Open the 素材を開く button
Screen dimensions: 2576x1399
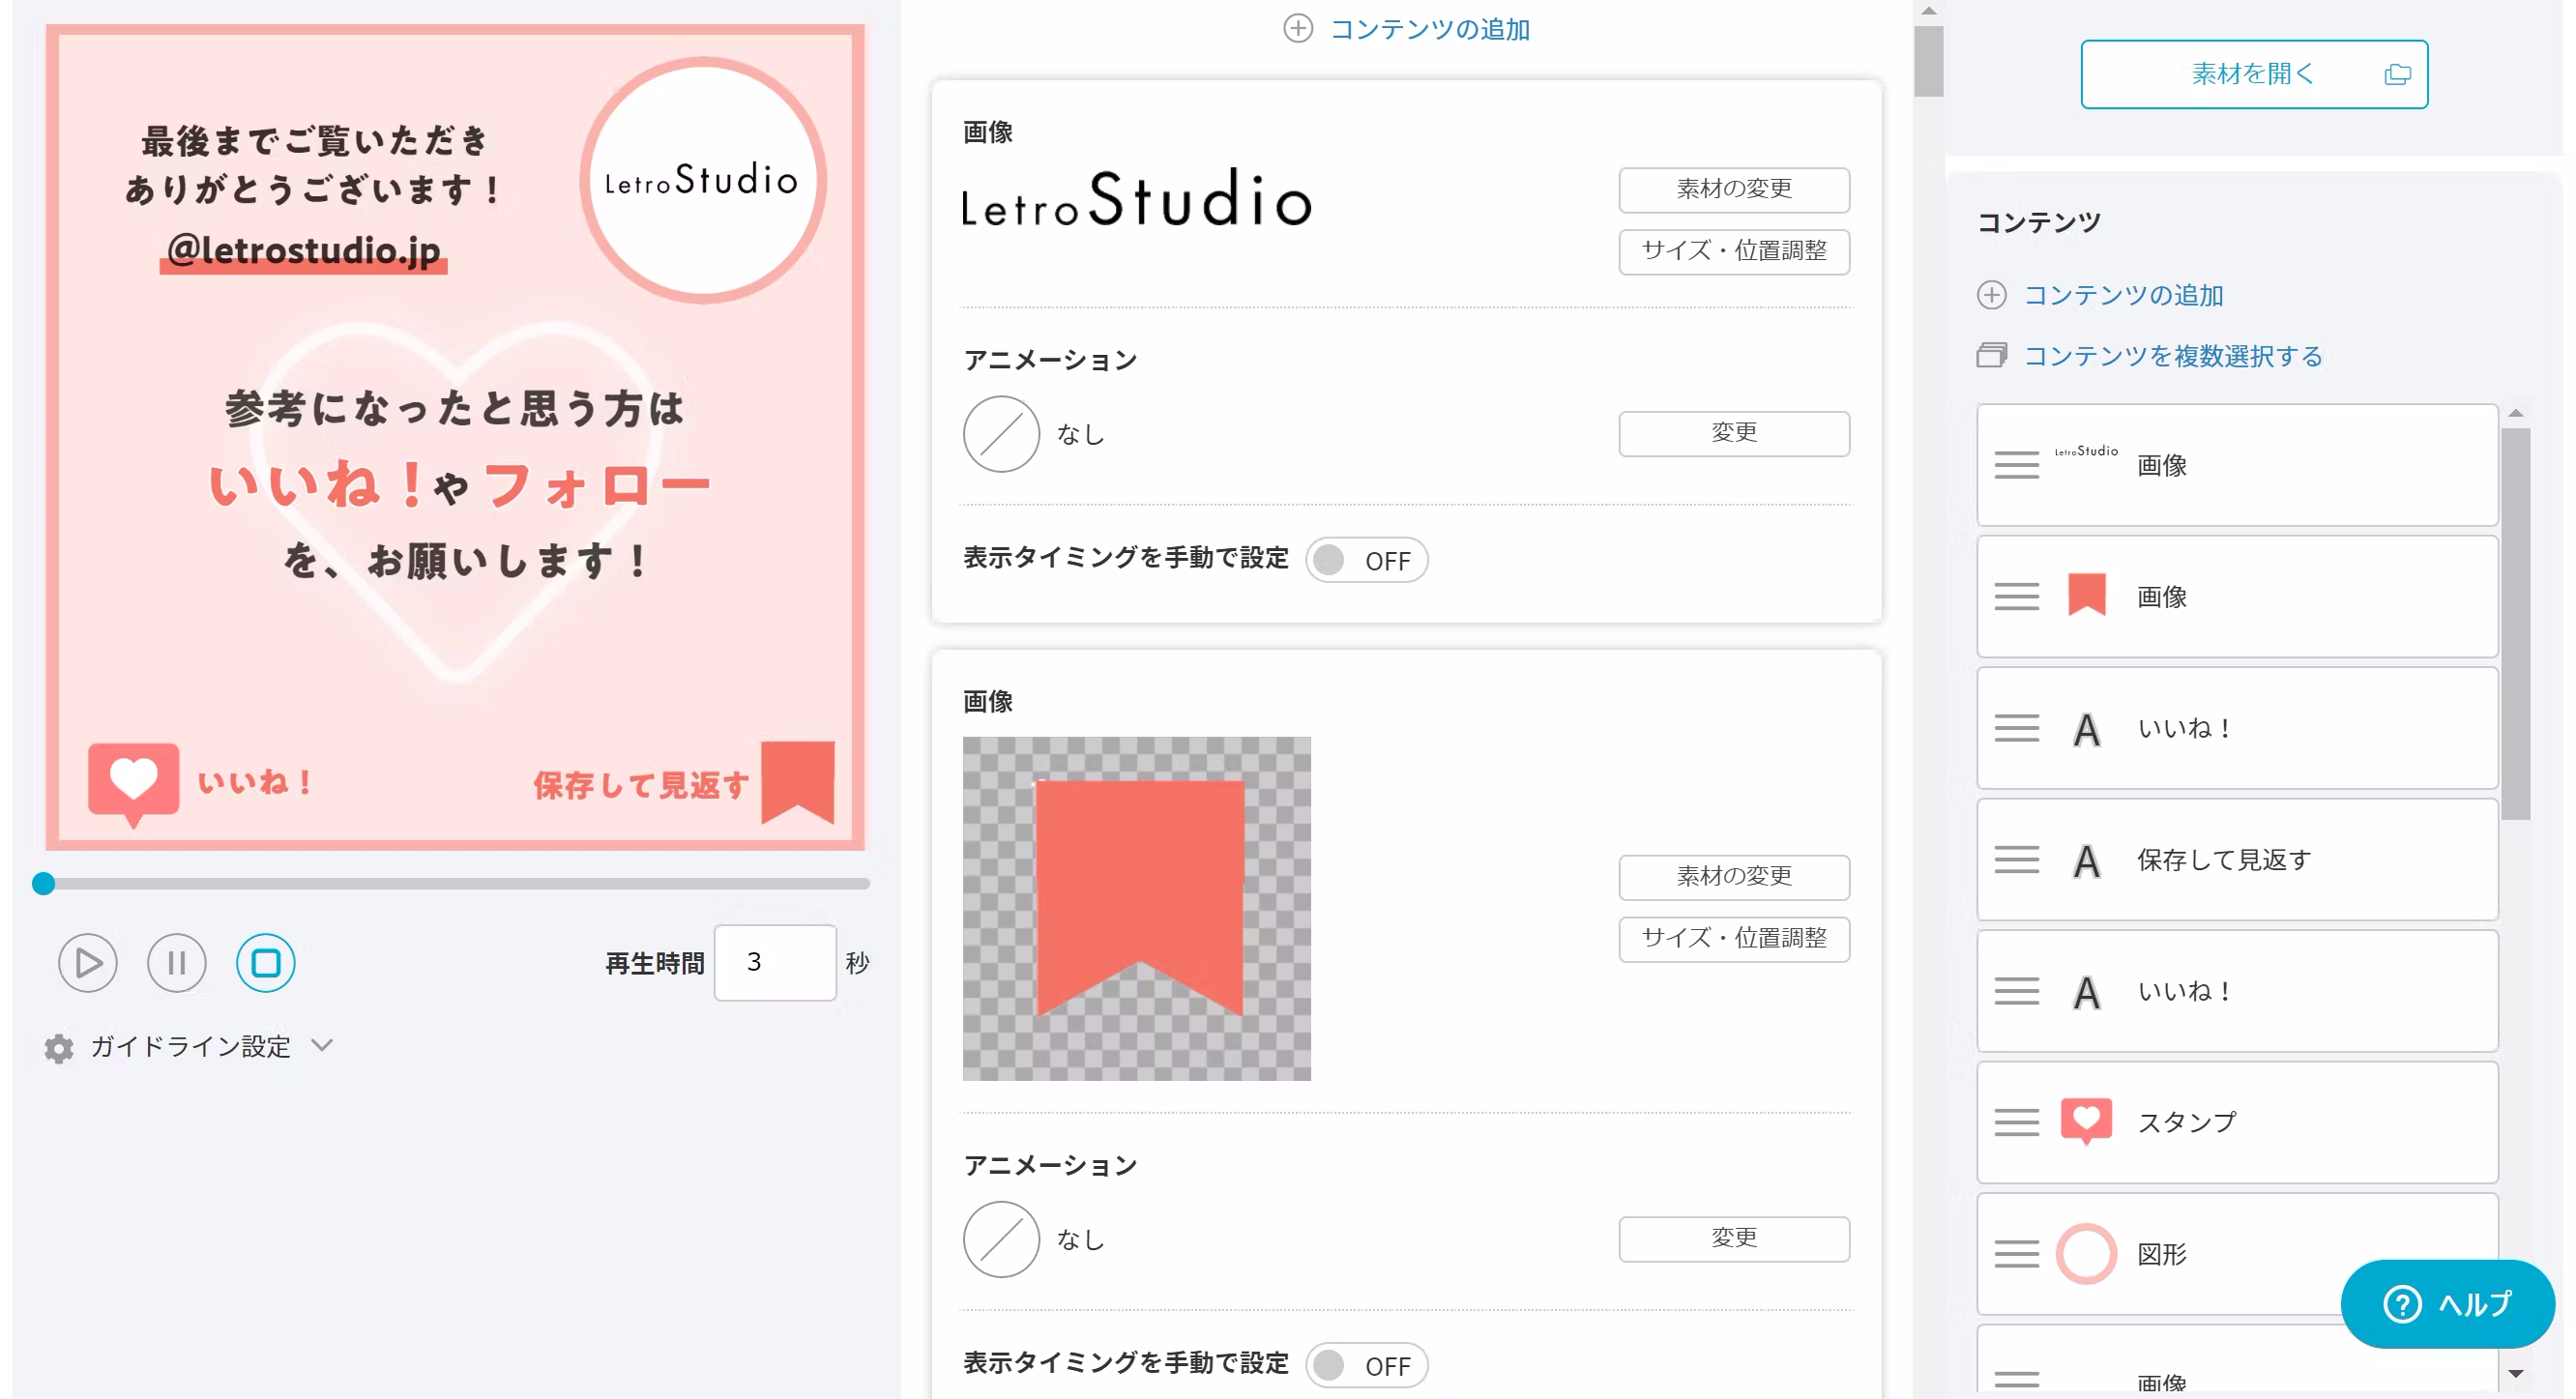[2254, 74]
